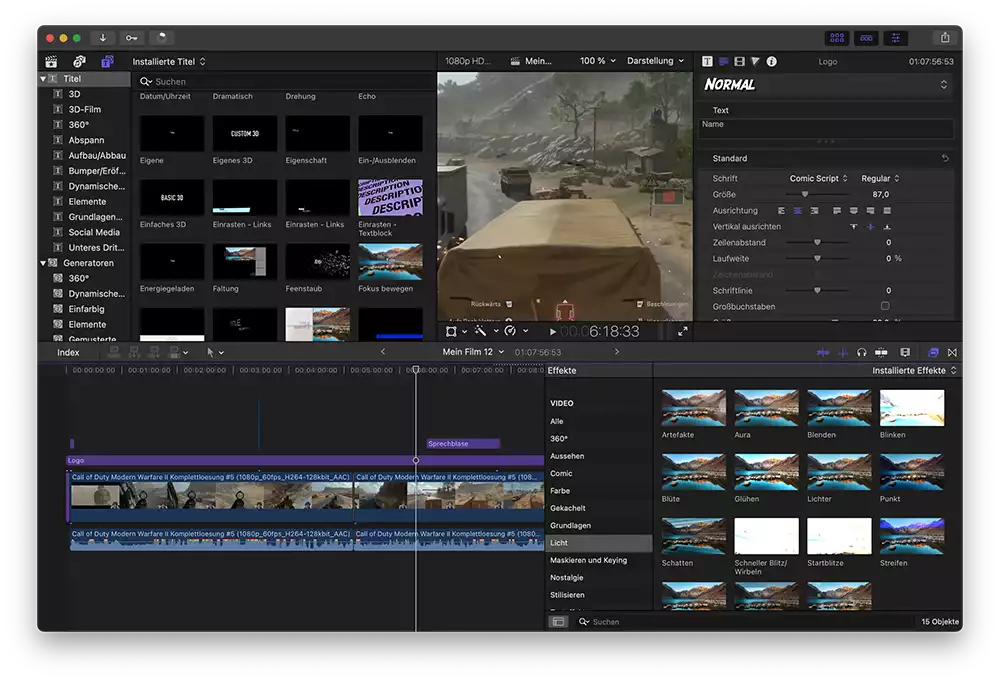Viewport: 1000px width, 681px height.
Task: Open the Installierte Effekte dropdown
Action: (x=914, y=370)
